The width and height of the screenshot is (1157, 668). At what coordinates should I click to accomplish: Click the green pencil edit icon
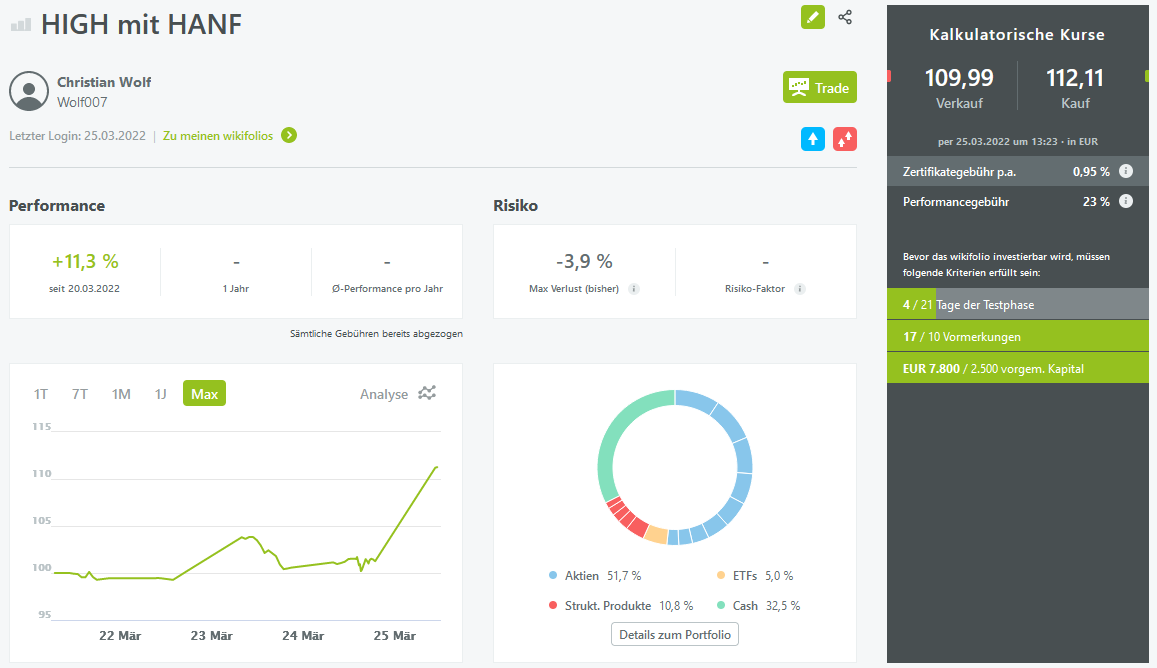813,17
